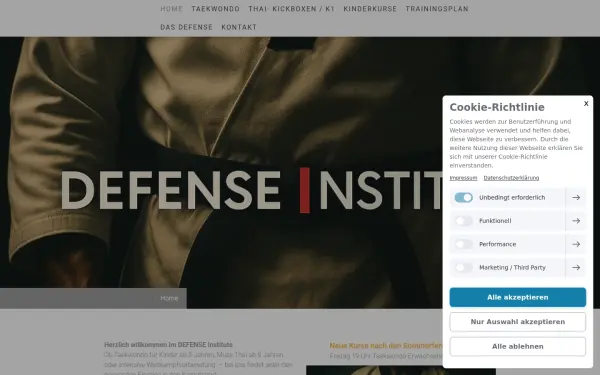
Task: Expand details arrow for Marketing / Third Party
Action: (576, 267)
